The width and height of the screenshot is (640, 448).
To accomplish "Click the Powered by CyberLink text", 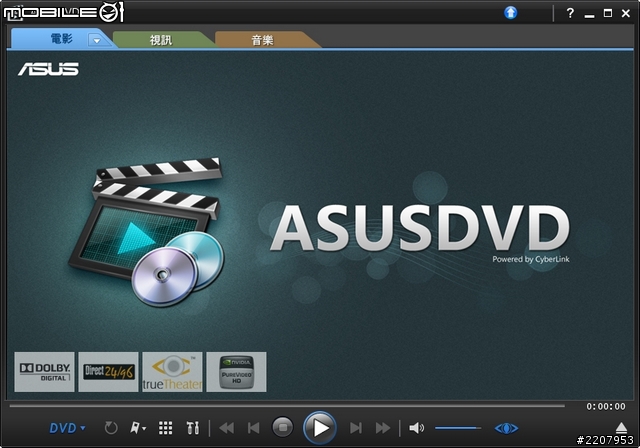I will (x=531, y=259).
